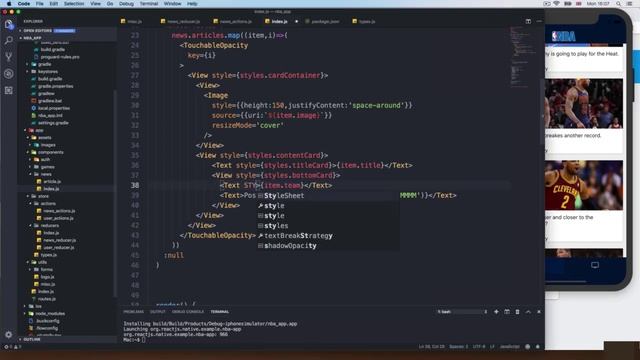Click into the terminal prompt line
Viewport: 640px width, 360px height.
pos(135,340)
